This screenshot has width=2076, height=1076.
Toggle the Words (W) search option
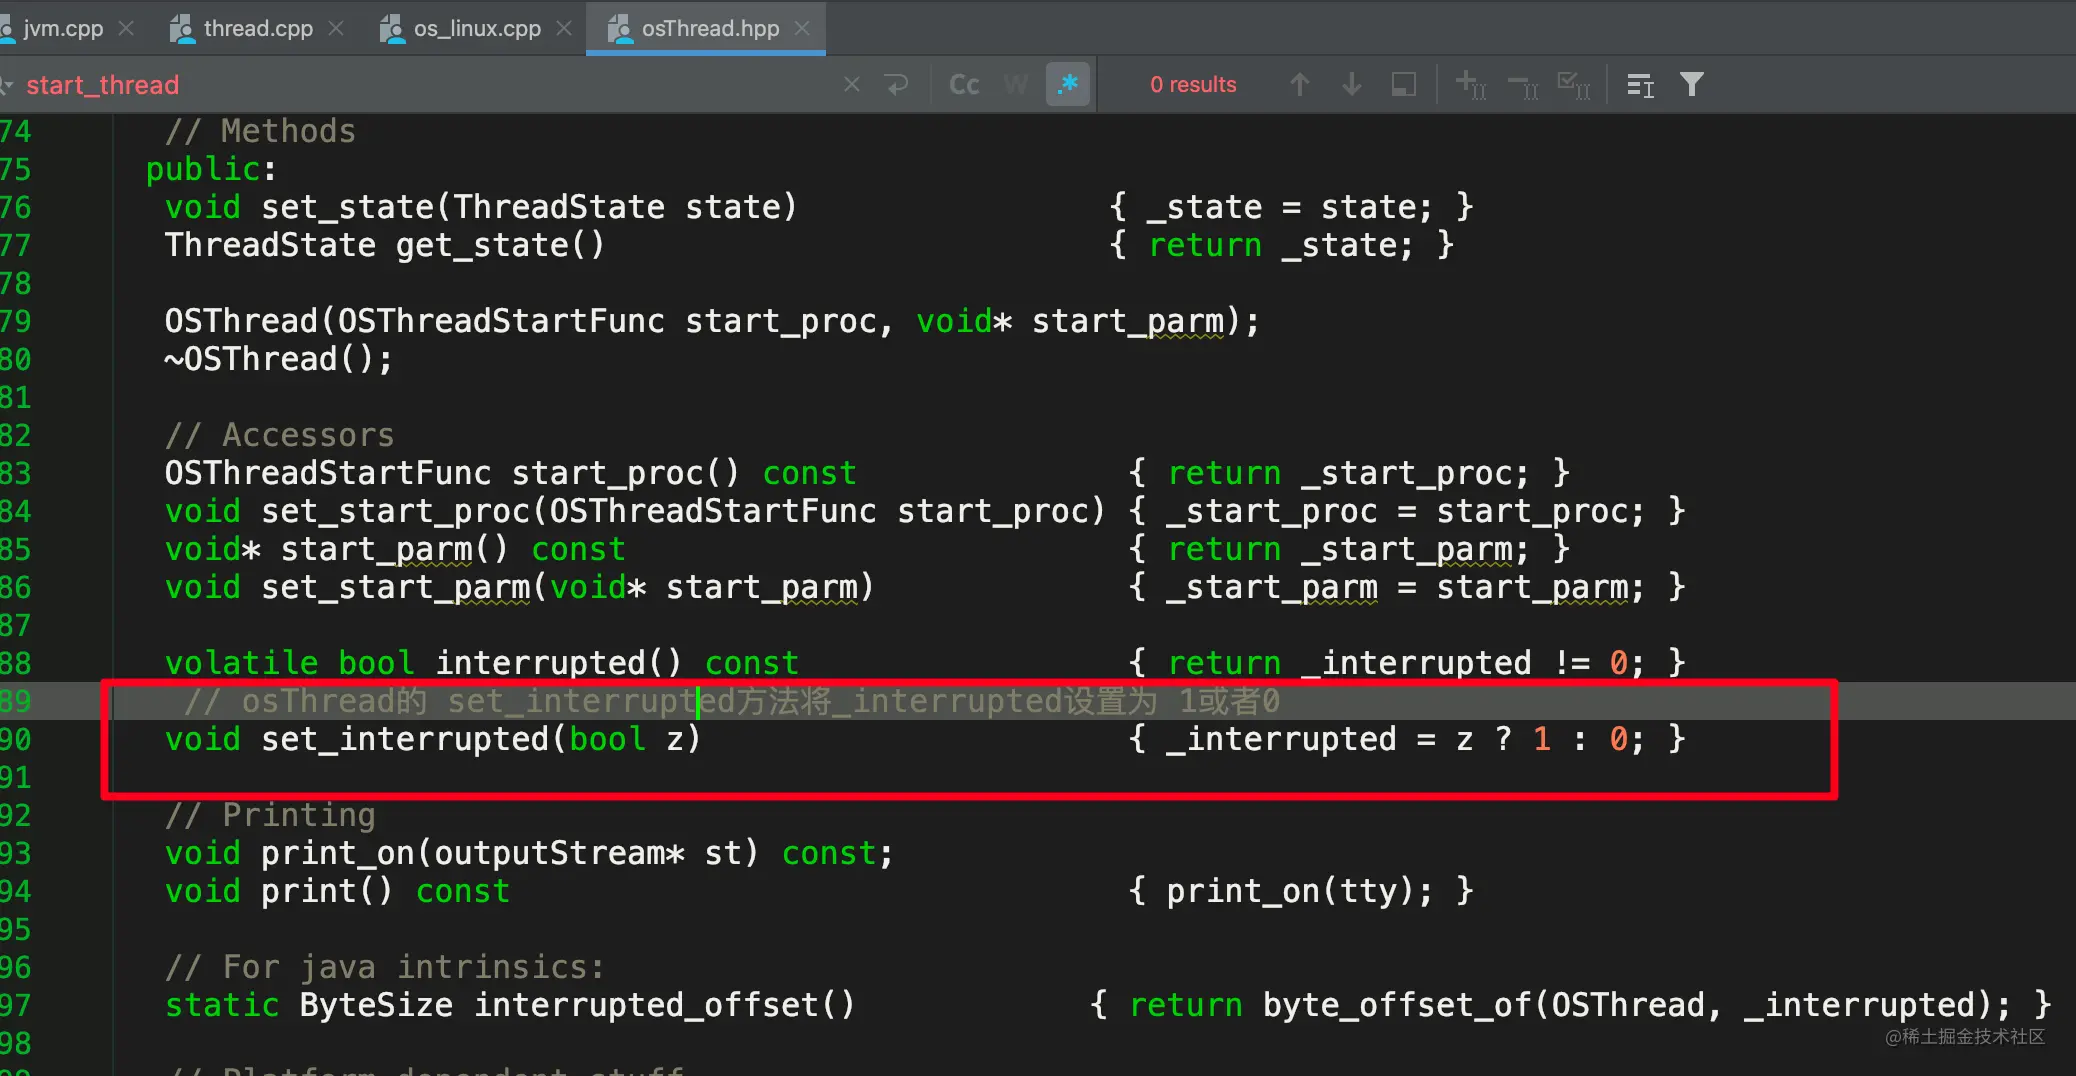point(1015,85)
